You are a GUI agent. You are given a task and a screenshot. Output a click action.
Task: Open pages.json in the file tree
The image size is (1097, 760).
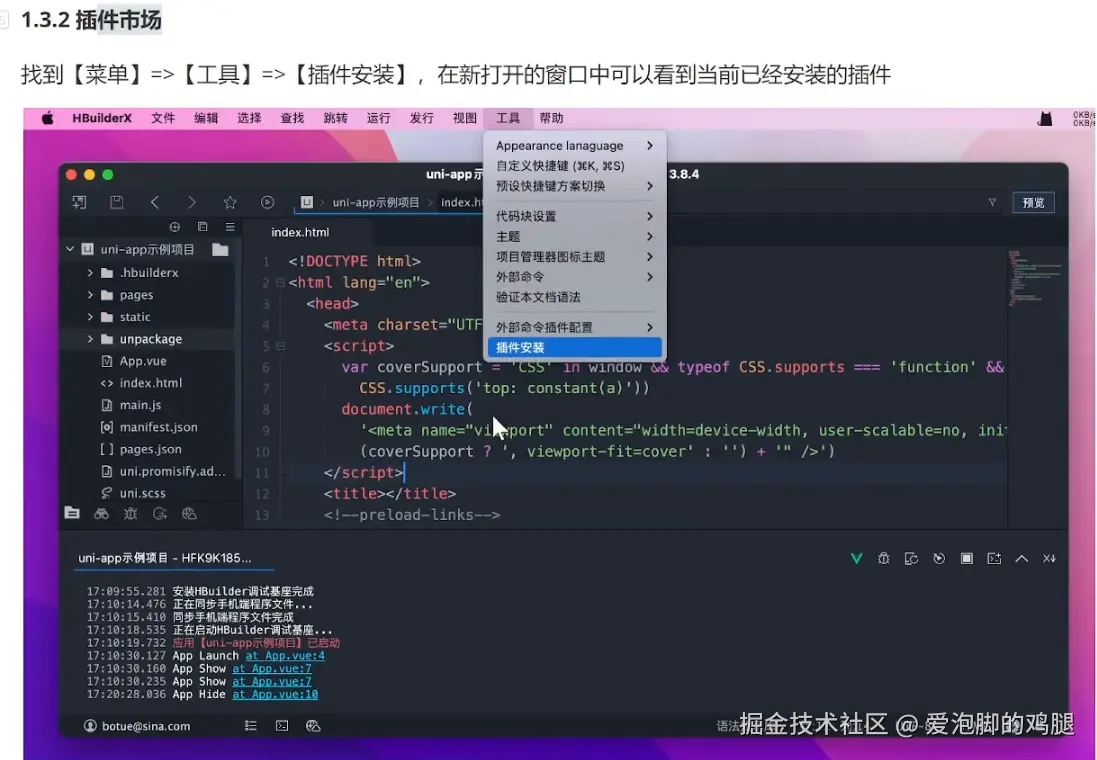tap(141, 449)
